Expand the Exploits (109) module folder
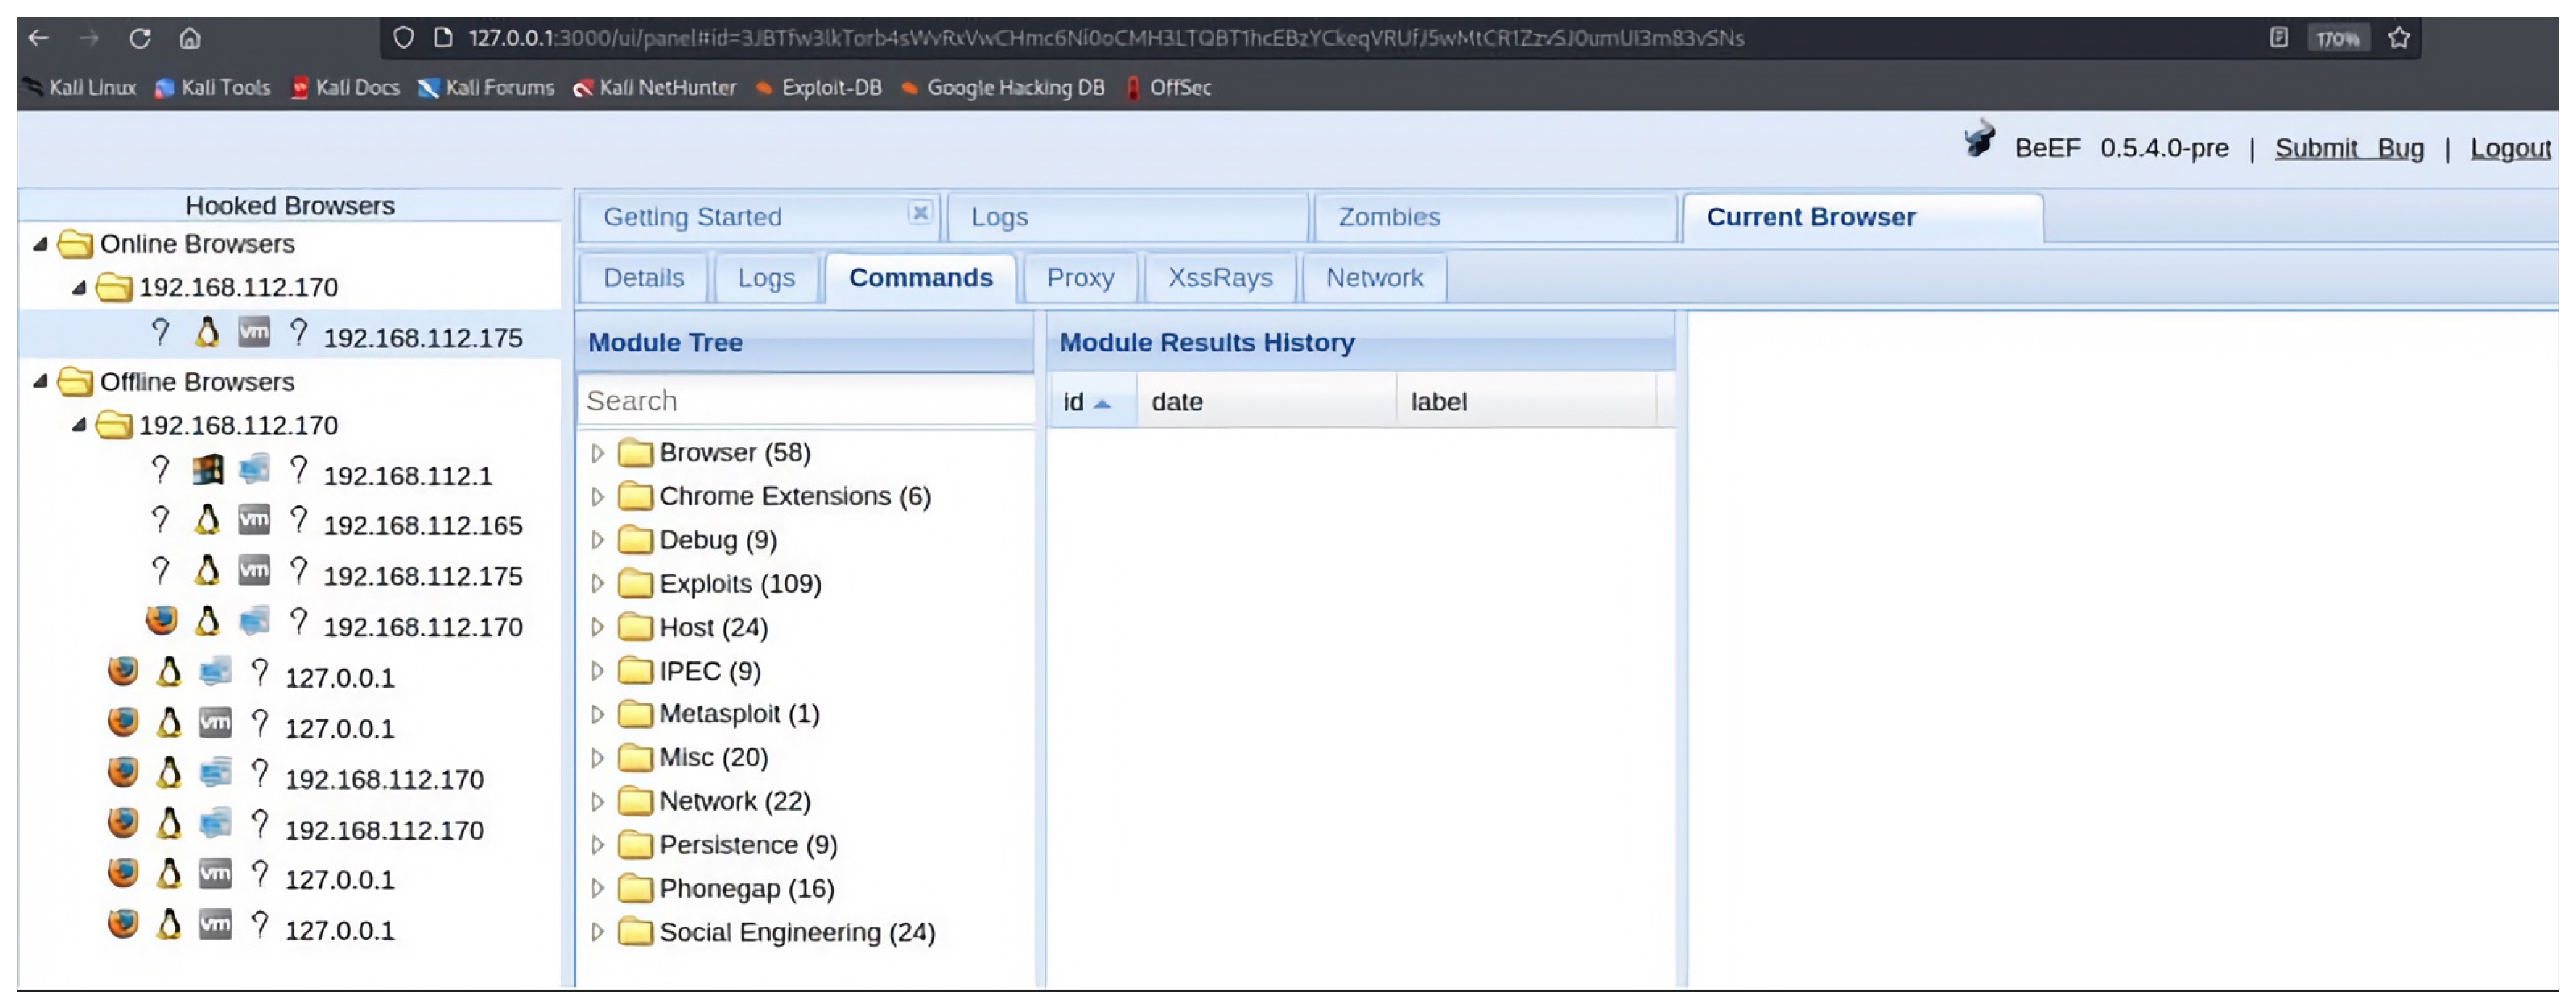 coord(597,584)
